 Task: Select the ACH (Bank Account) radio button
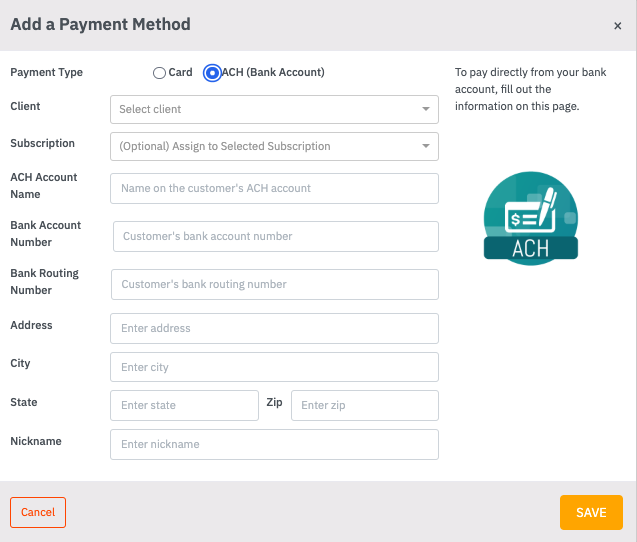point(212,73)
